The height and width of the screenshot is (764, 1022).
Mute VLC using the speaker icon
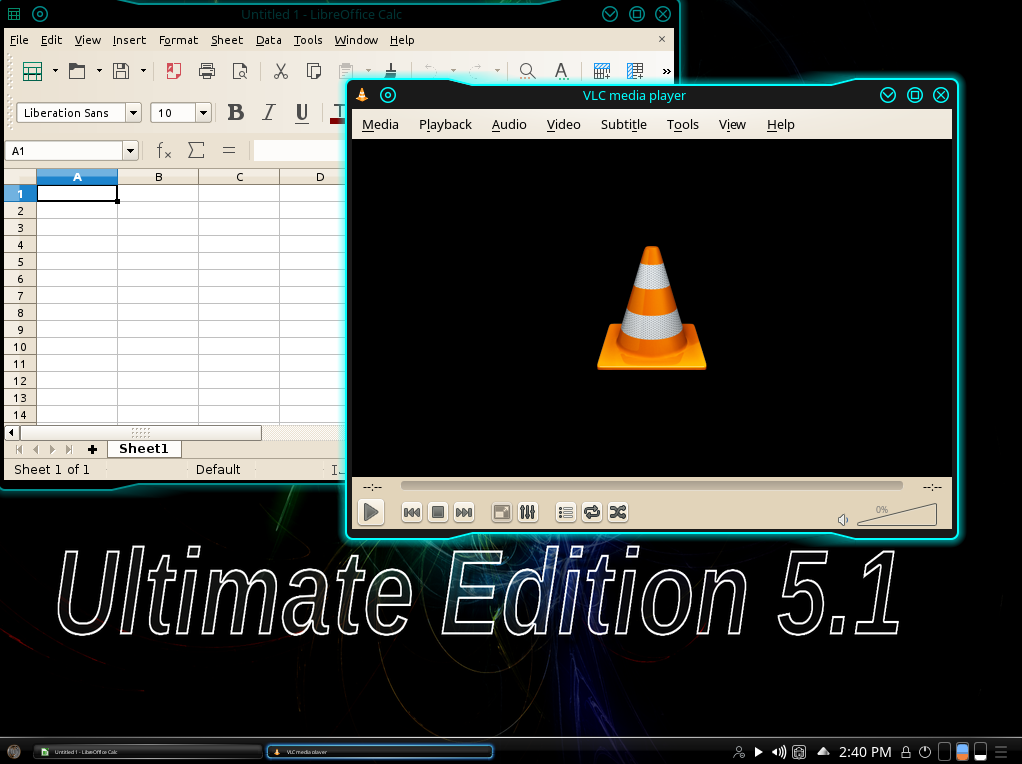coord(843,519)
